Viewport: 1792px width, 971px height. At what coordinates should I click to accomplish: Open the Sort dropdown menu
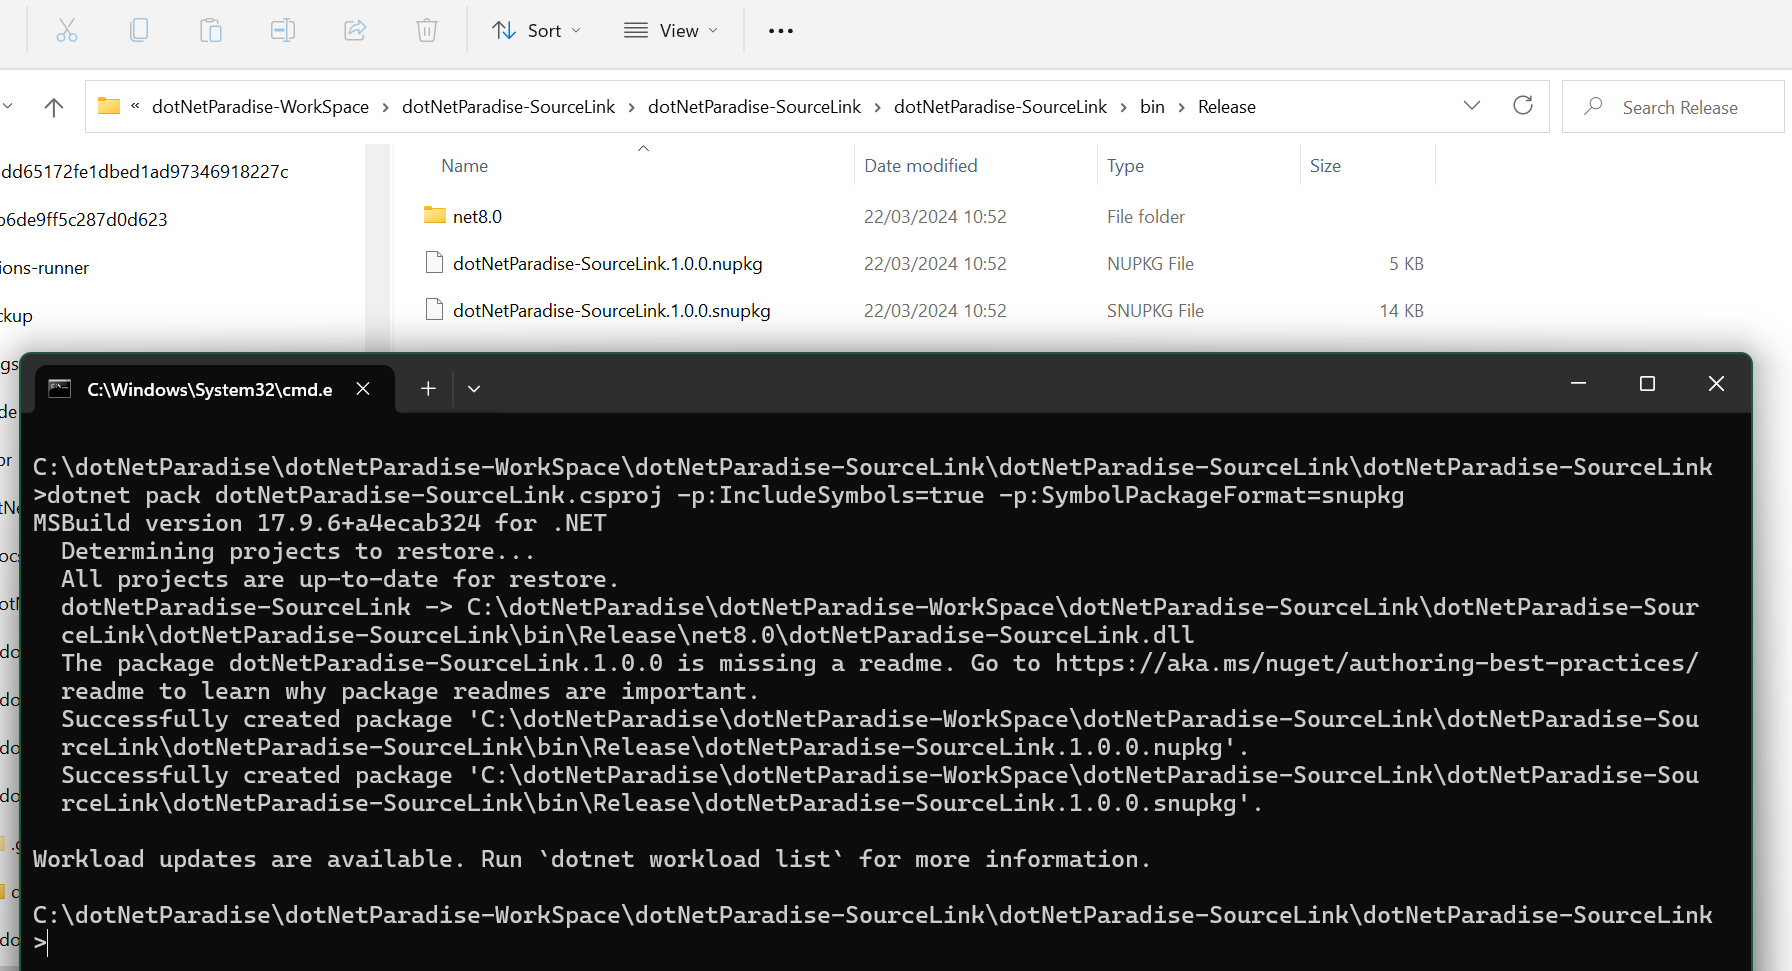[537, 31]
